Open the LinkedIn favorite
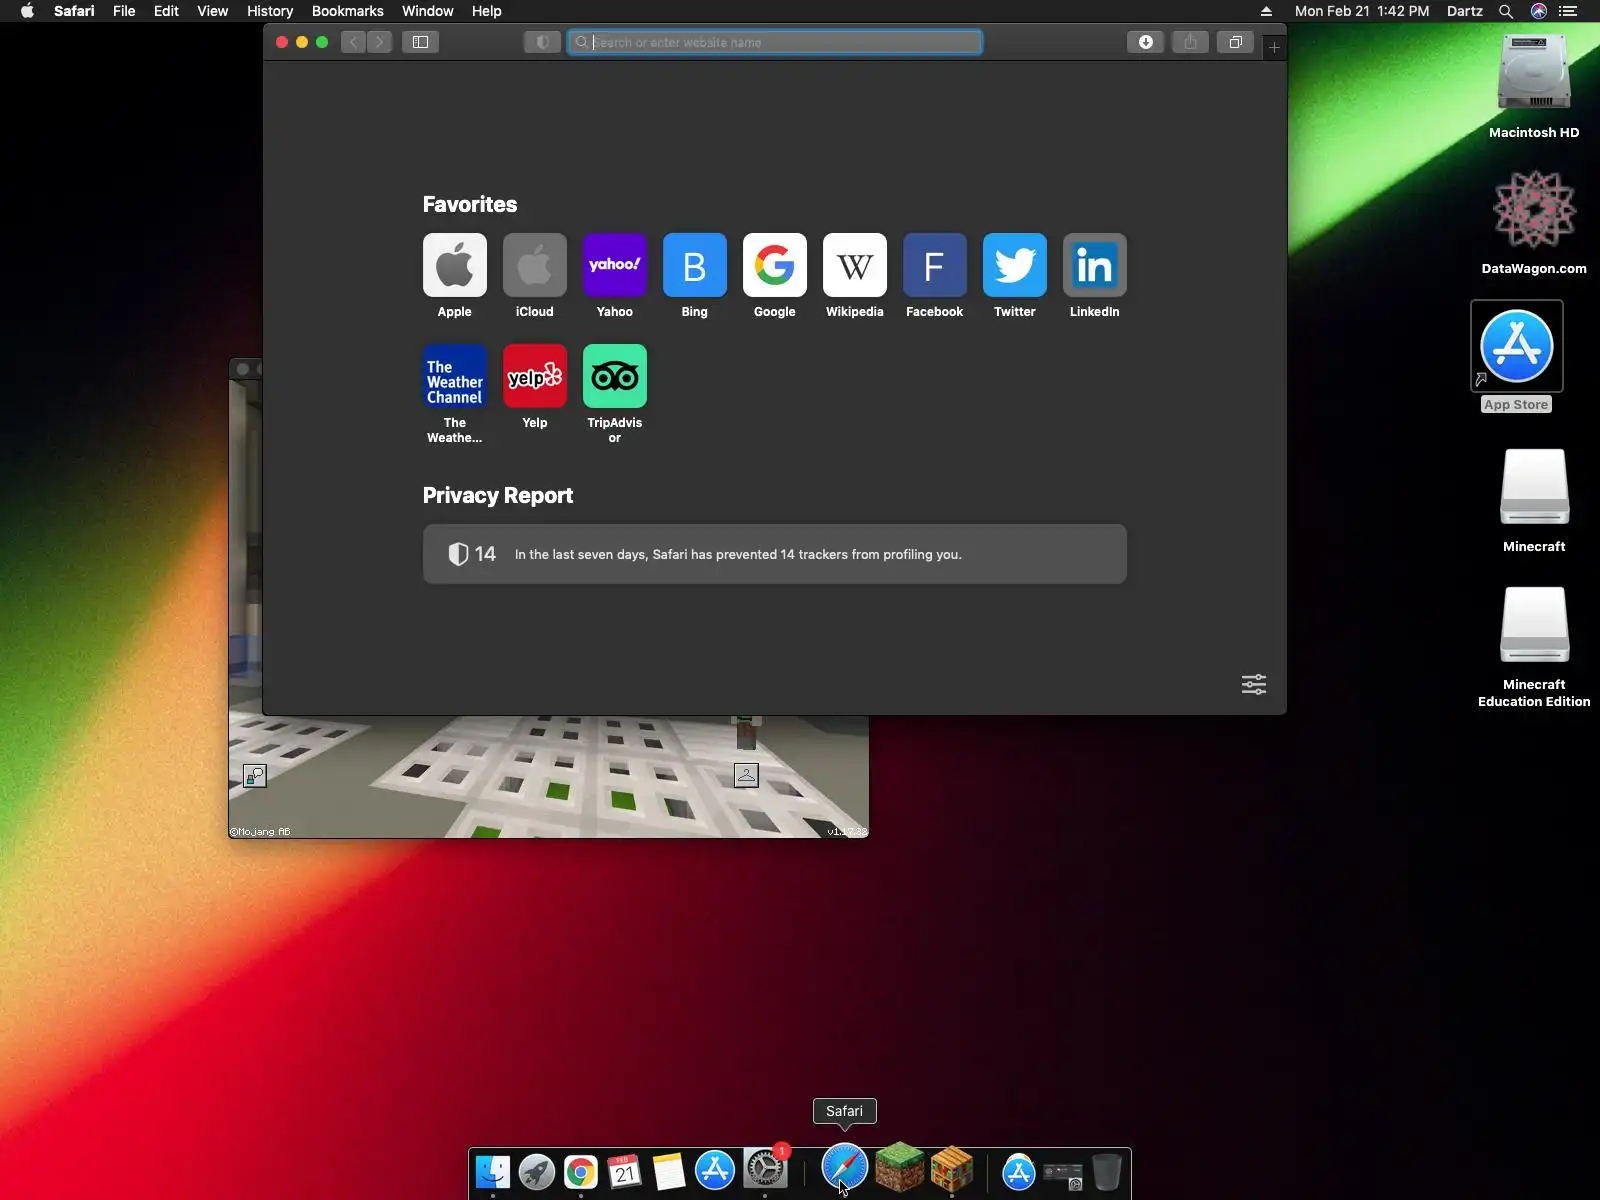Image resolution: width=1600 pixels, height=1200 pixels. pyautogui.click(x=1095, y=265)
